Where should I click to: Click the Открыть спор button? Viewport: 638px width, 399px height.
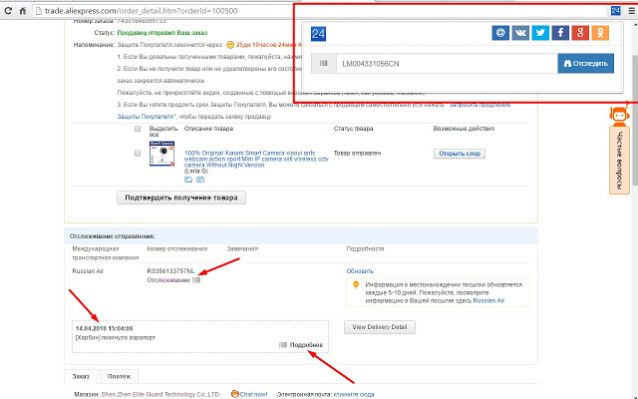(x=459, y=154)
